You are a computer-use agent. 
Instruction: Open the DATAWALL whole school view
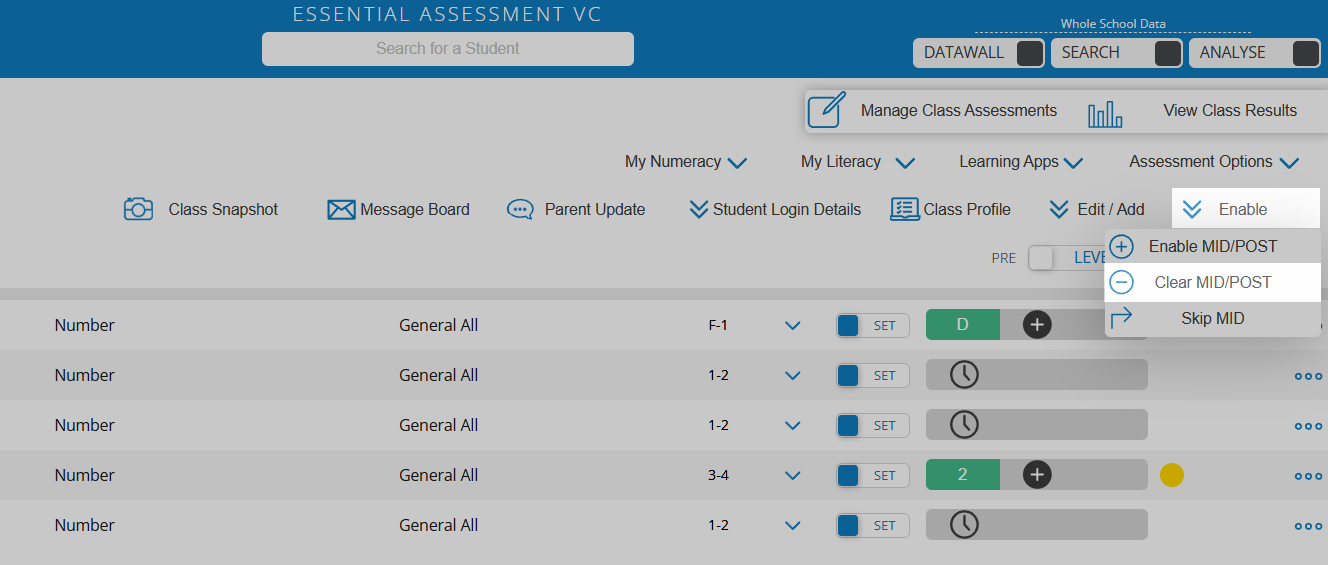(x=979, y=53)
